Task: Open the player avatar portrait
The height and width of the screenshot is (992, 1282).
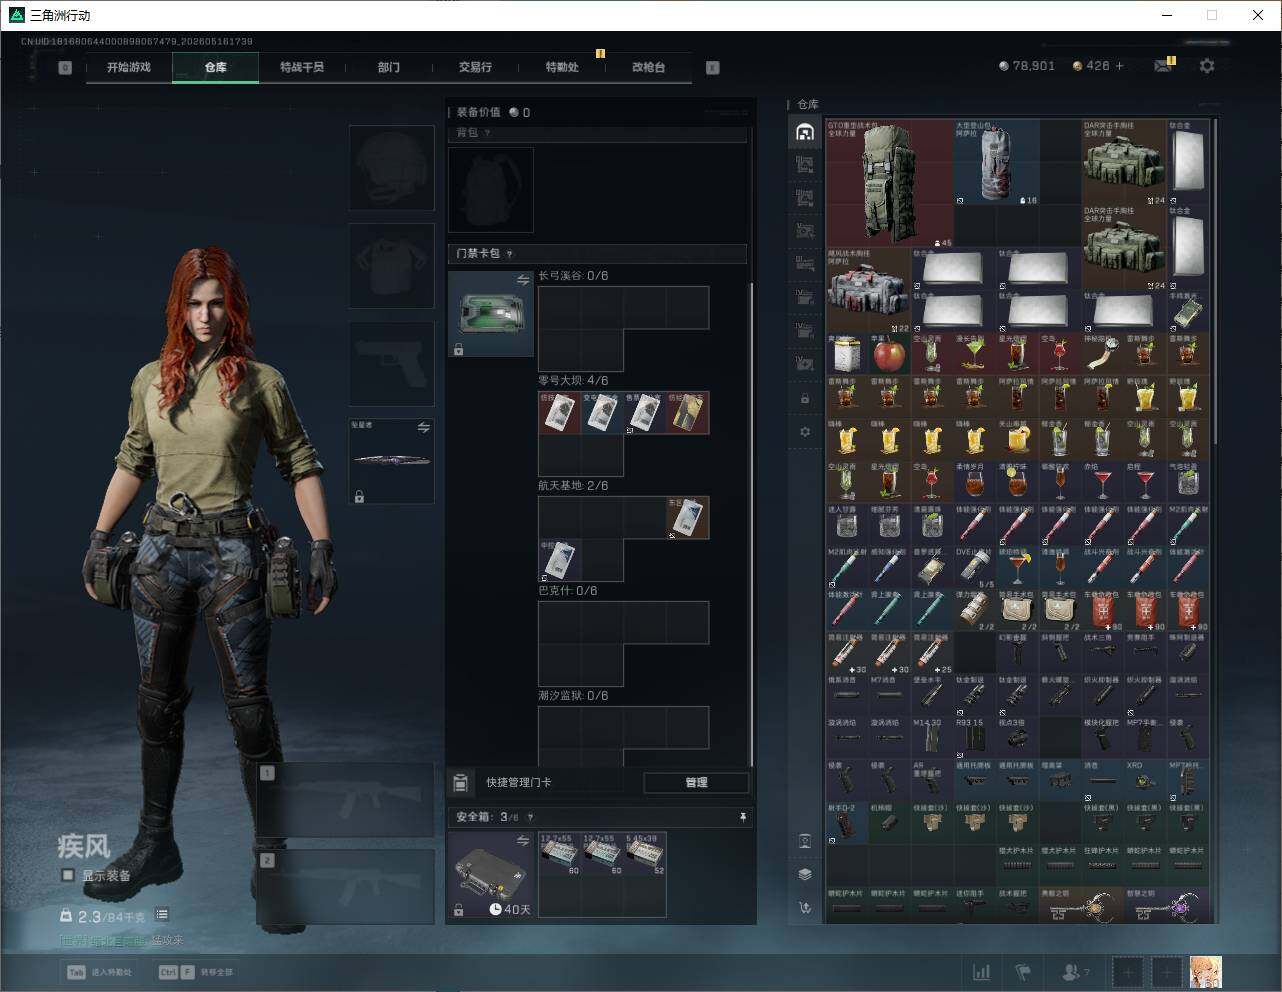Action: 1205,972
